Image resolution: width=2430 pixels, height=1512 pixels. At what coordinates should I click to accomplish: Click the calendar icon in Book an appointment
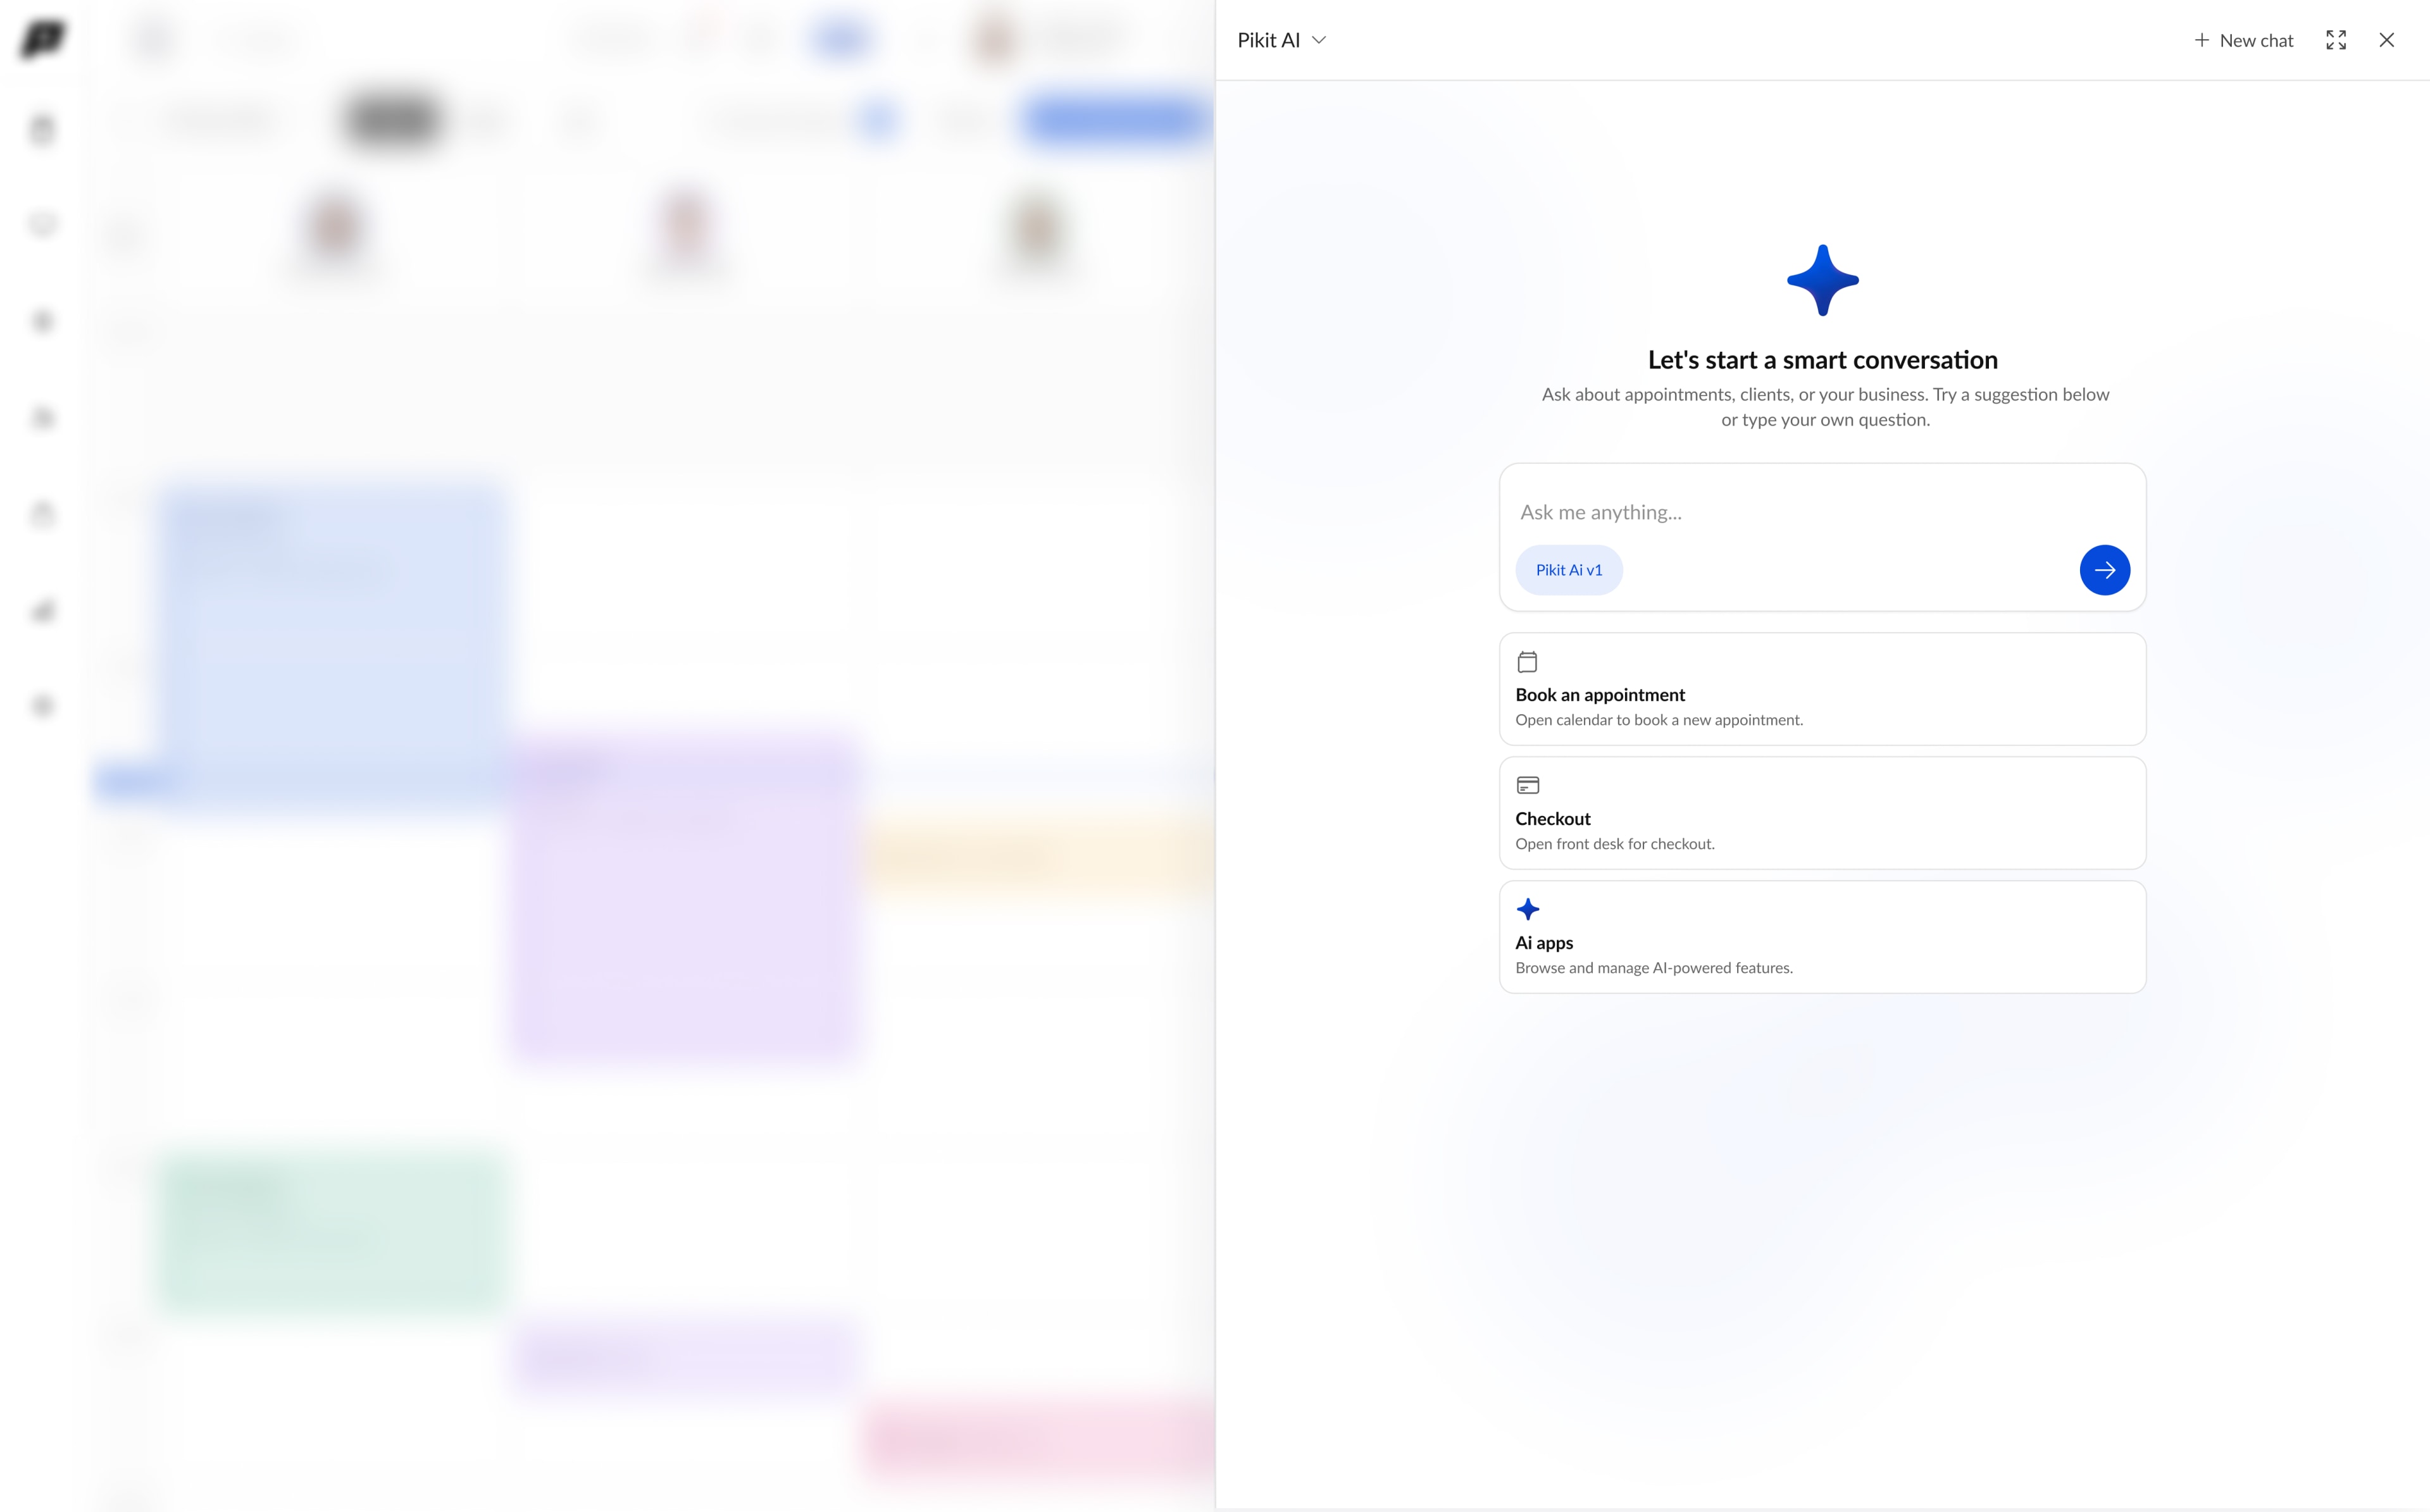1527,662
